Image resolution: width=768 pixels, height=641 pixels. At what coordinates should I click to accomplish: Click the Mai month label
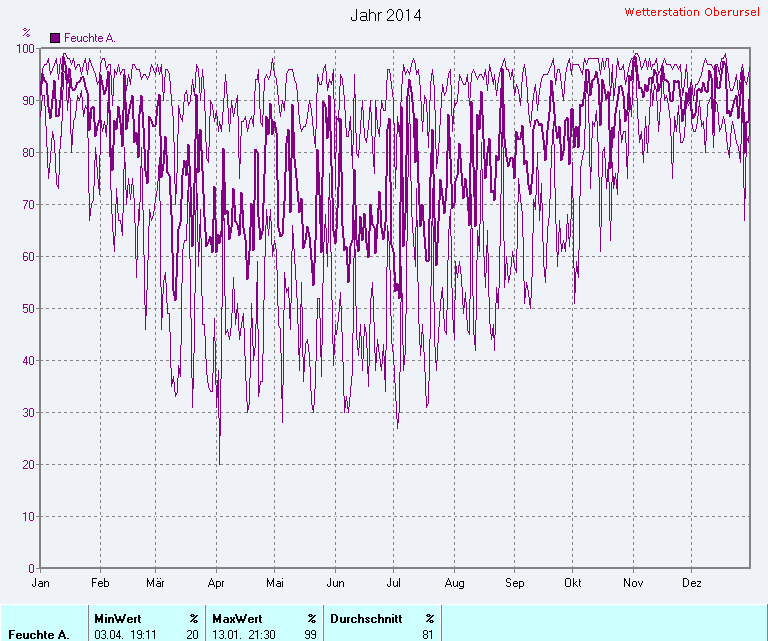[275, 583]
